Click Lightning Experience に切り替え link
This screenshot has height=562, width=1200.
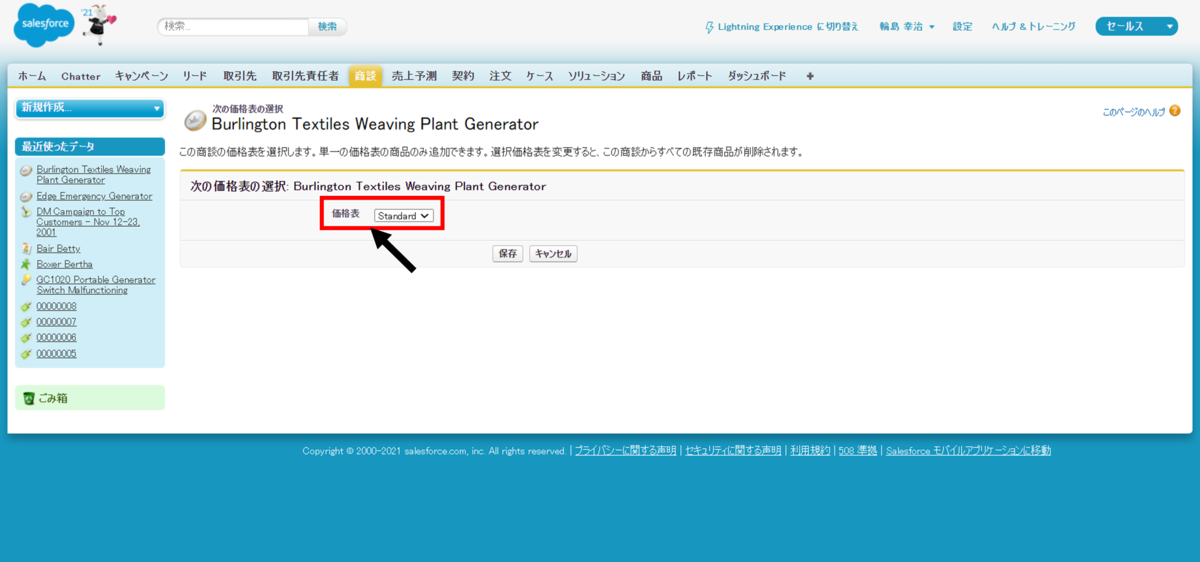coord(788,27)
